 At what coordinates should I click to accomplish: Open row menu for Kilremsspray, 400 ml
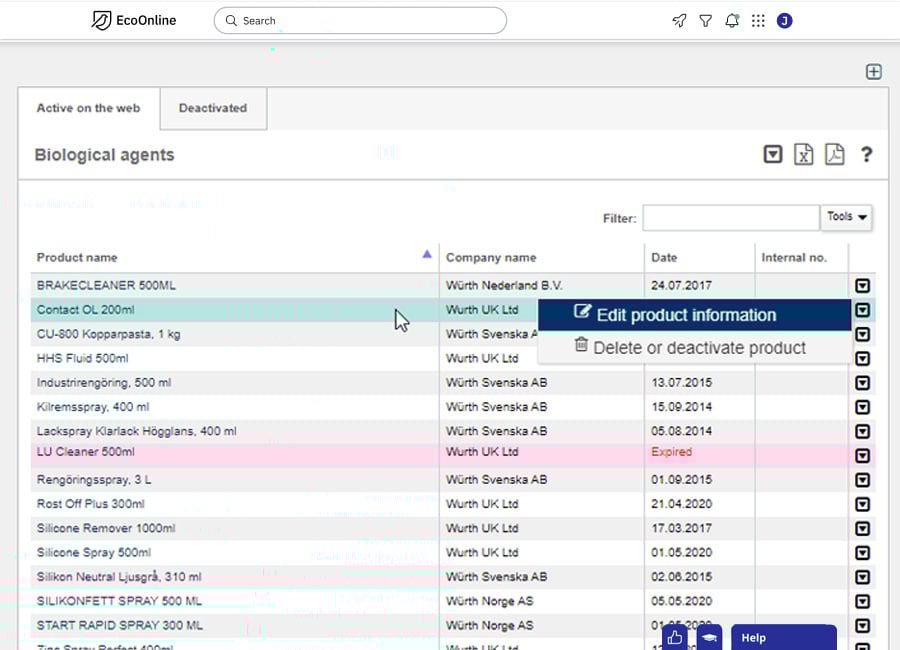(x=862, y=407)
